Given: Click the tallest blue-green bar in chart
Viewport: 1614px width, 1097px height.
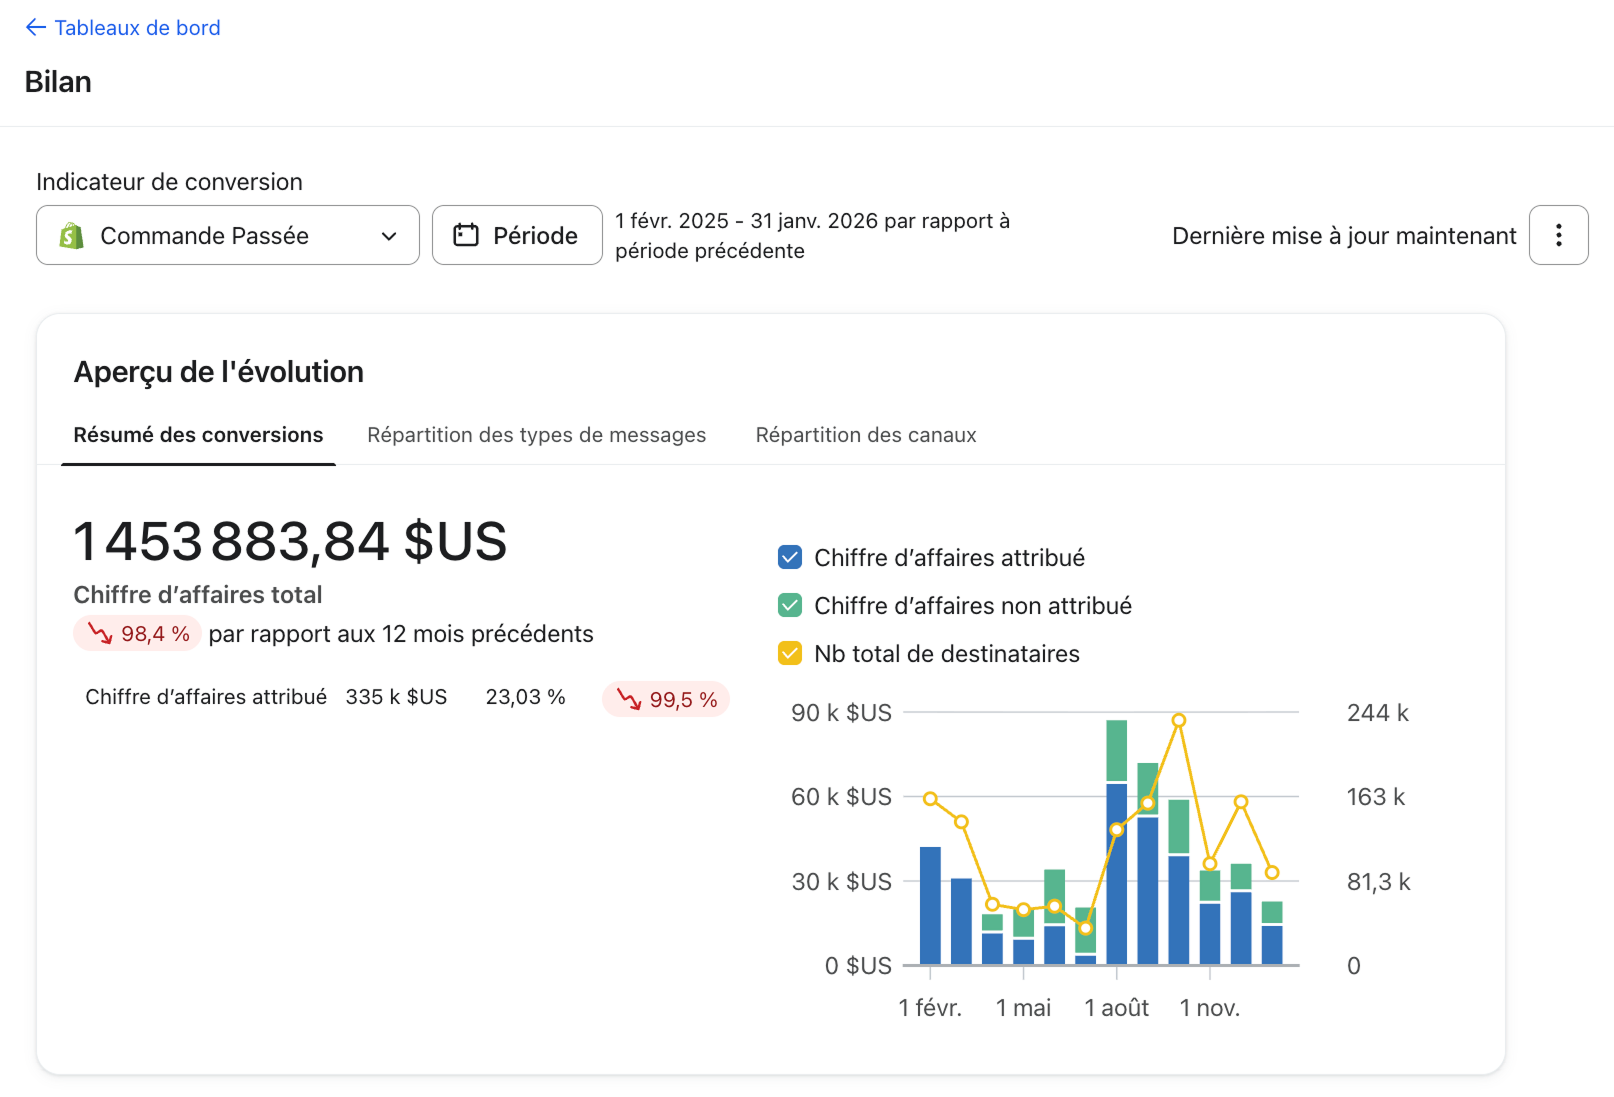Looking at the screenshot, I should point(1117,842).
